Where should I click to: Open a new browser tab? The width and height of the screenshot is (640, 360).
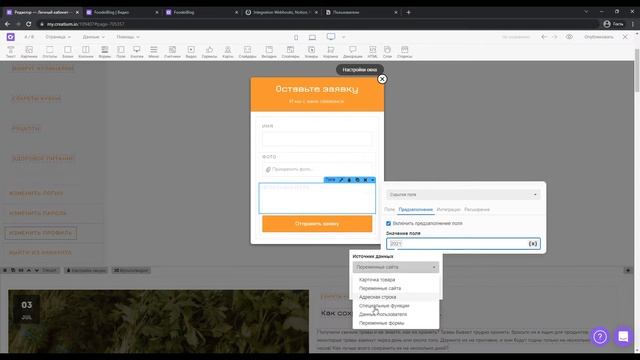tap(408, 12)
